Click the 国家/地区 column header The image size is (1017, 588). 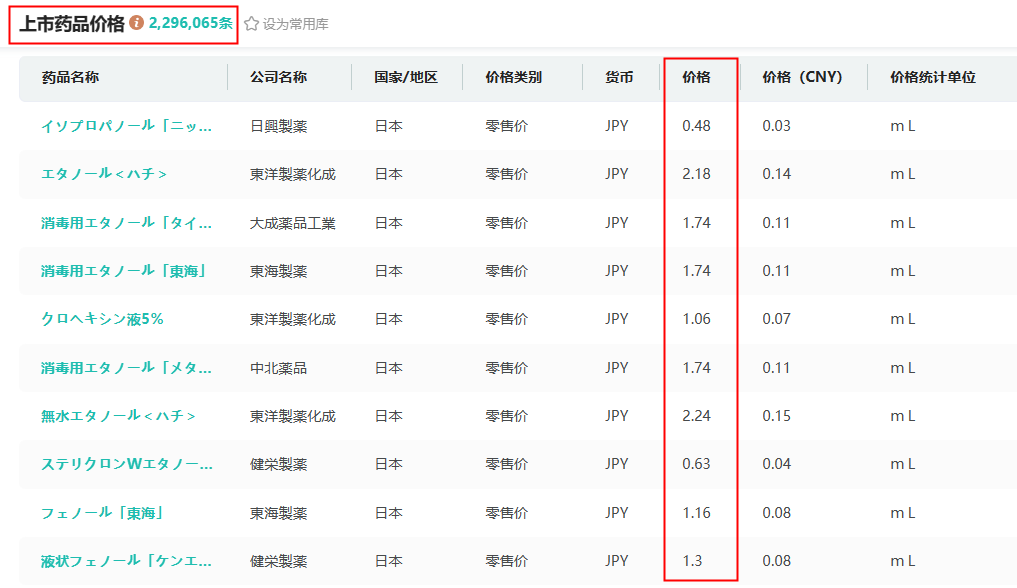tap(406, 77)
